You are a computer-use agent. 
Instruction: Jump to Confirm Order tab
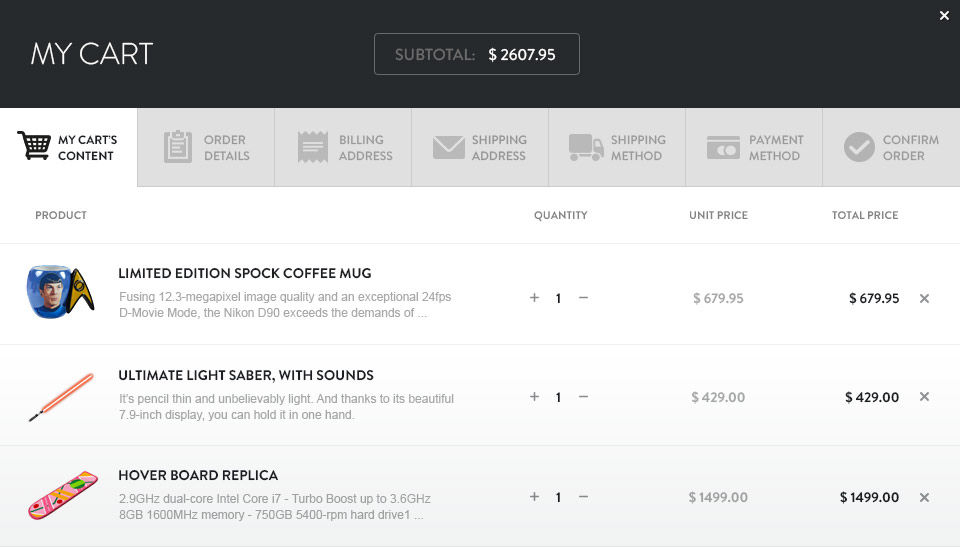pos(891,148)
